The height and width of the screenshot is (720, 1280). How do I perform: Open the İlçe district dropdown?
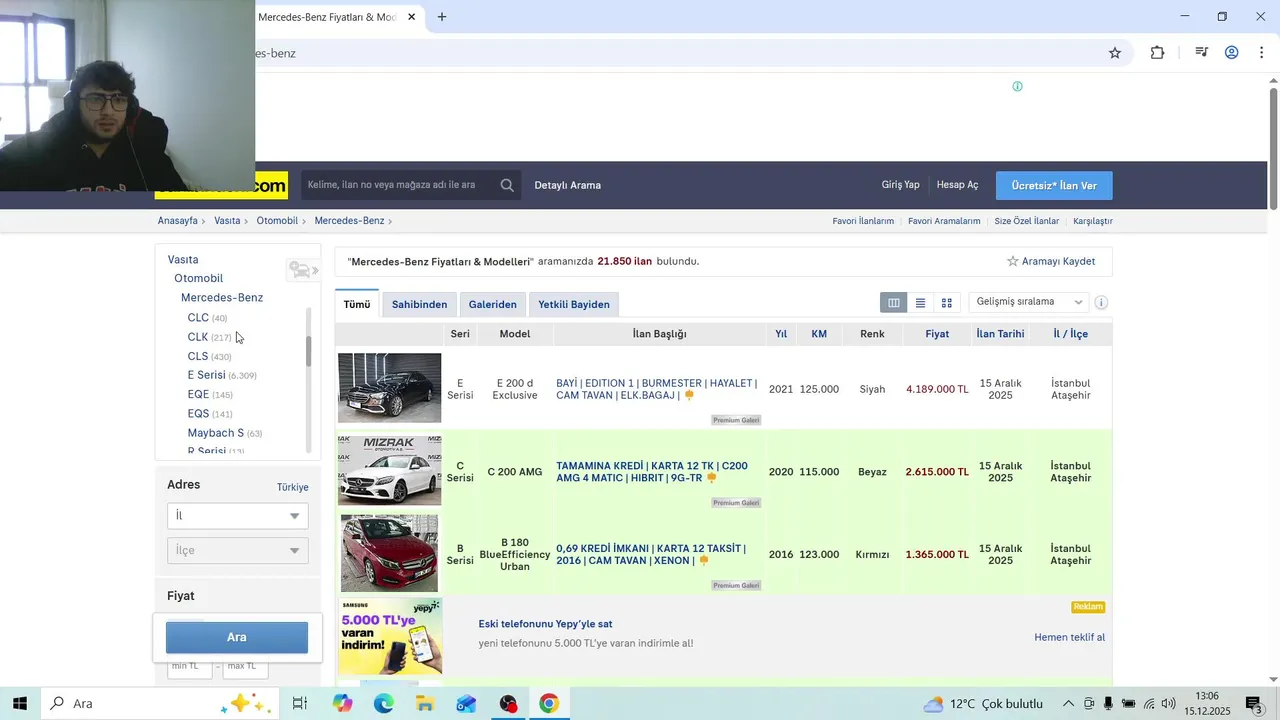(x=238, y=551)
